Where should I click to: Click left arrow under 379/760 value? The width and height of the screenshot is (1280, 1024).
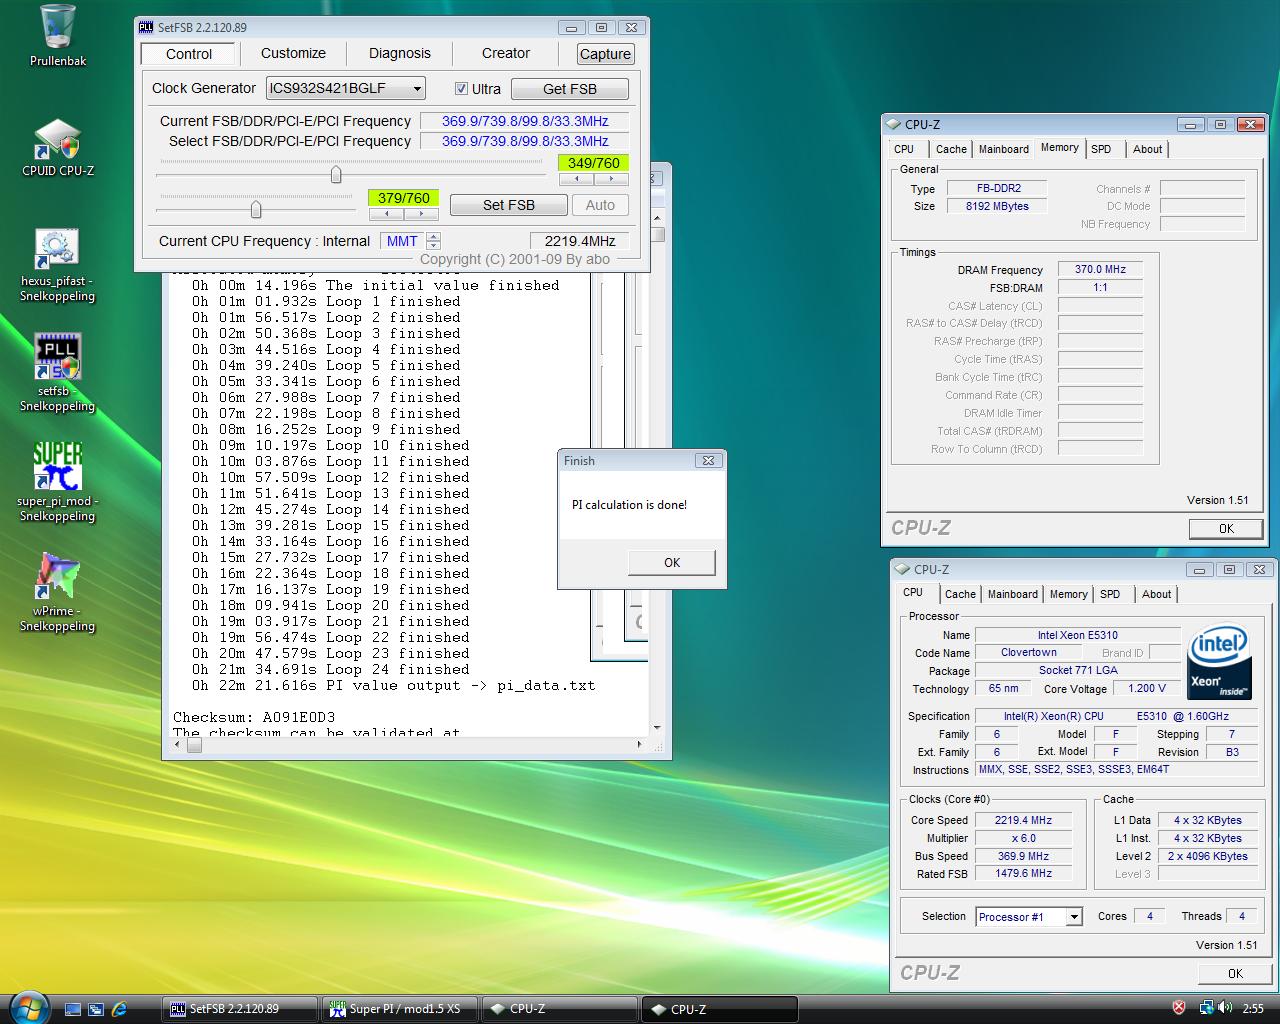coord(386,214)
